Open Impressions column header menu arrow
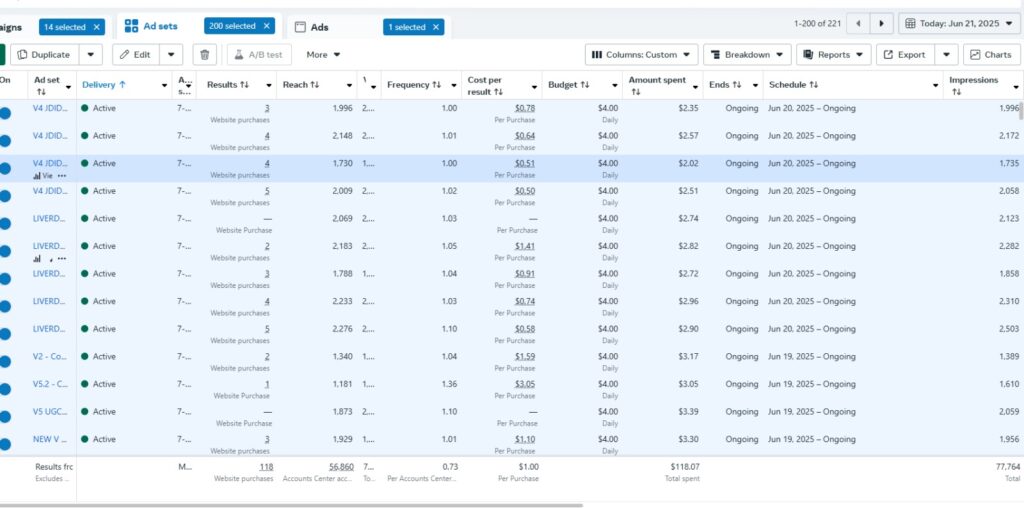 (1016, 86)
